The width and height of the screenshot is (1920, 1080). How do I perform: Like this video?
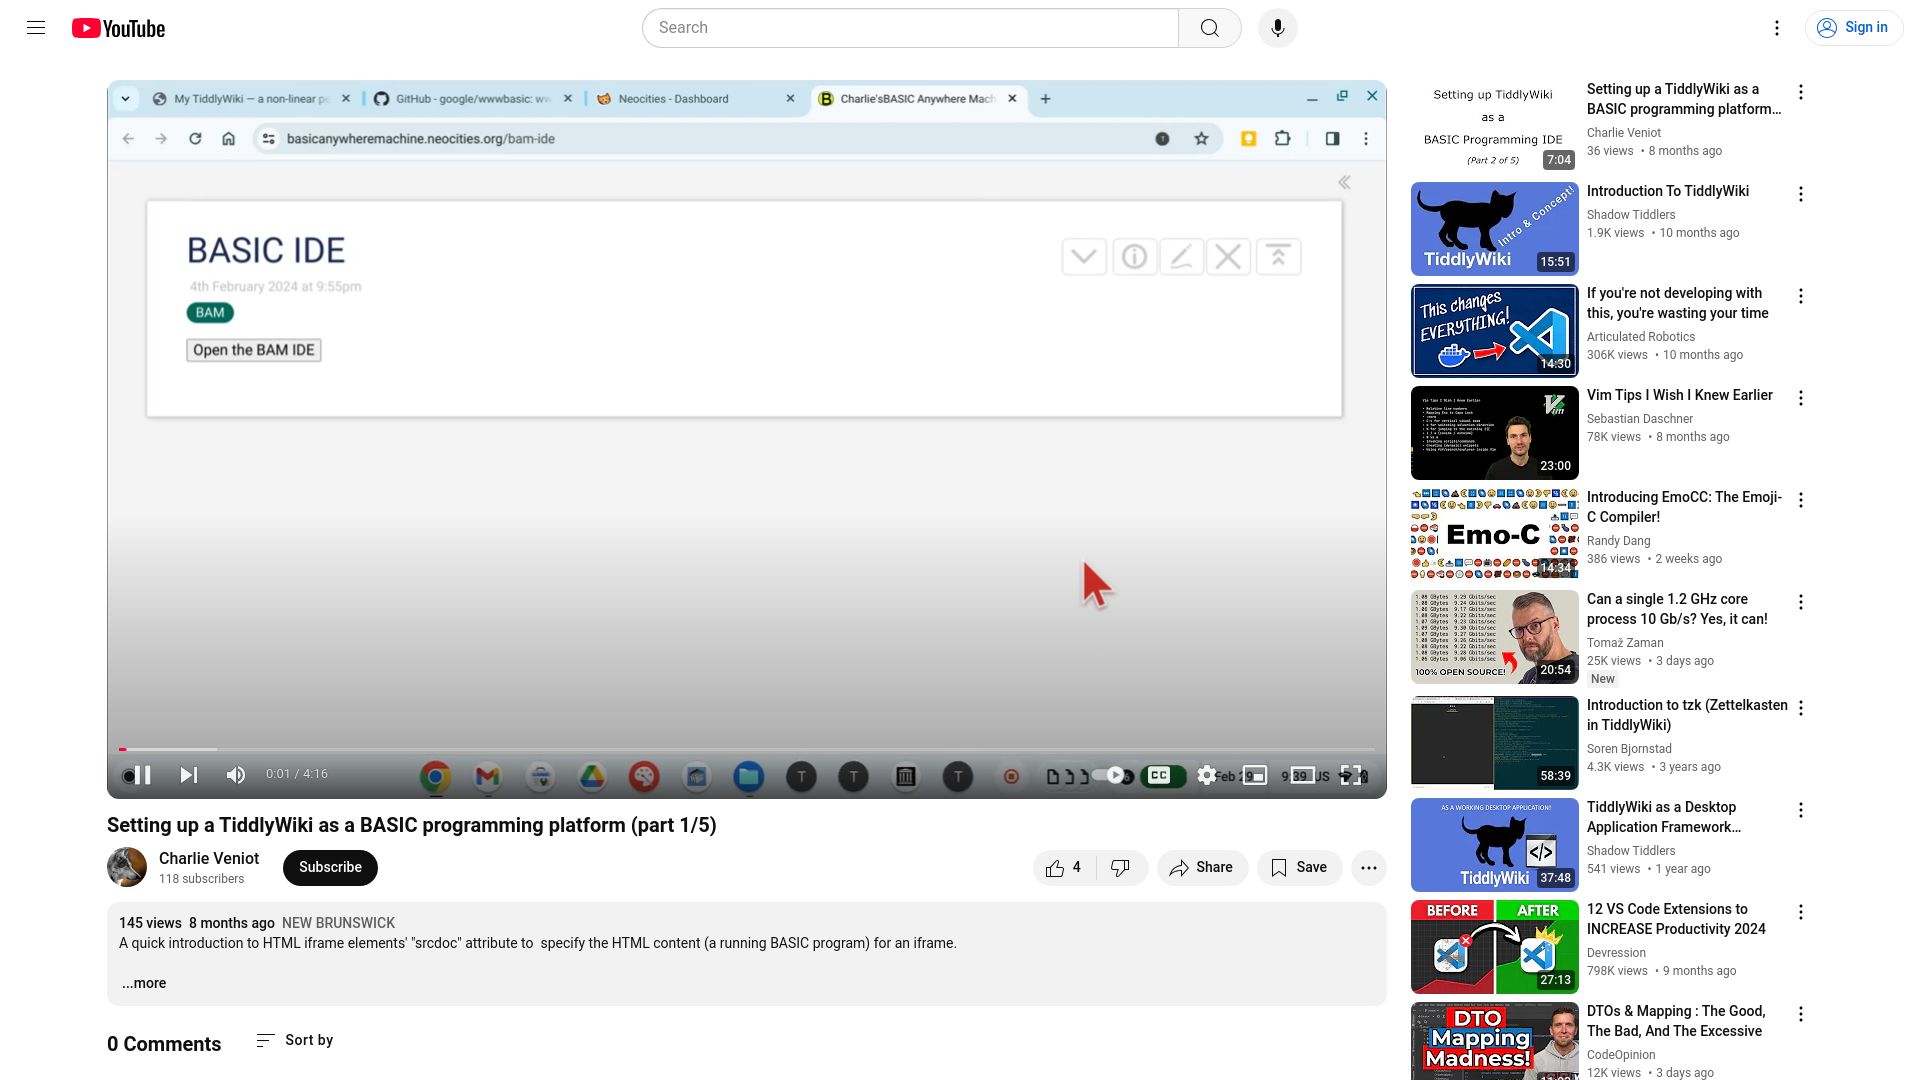pyautogui.click(x=1064, y=868)
